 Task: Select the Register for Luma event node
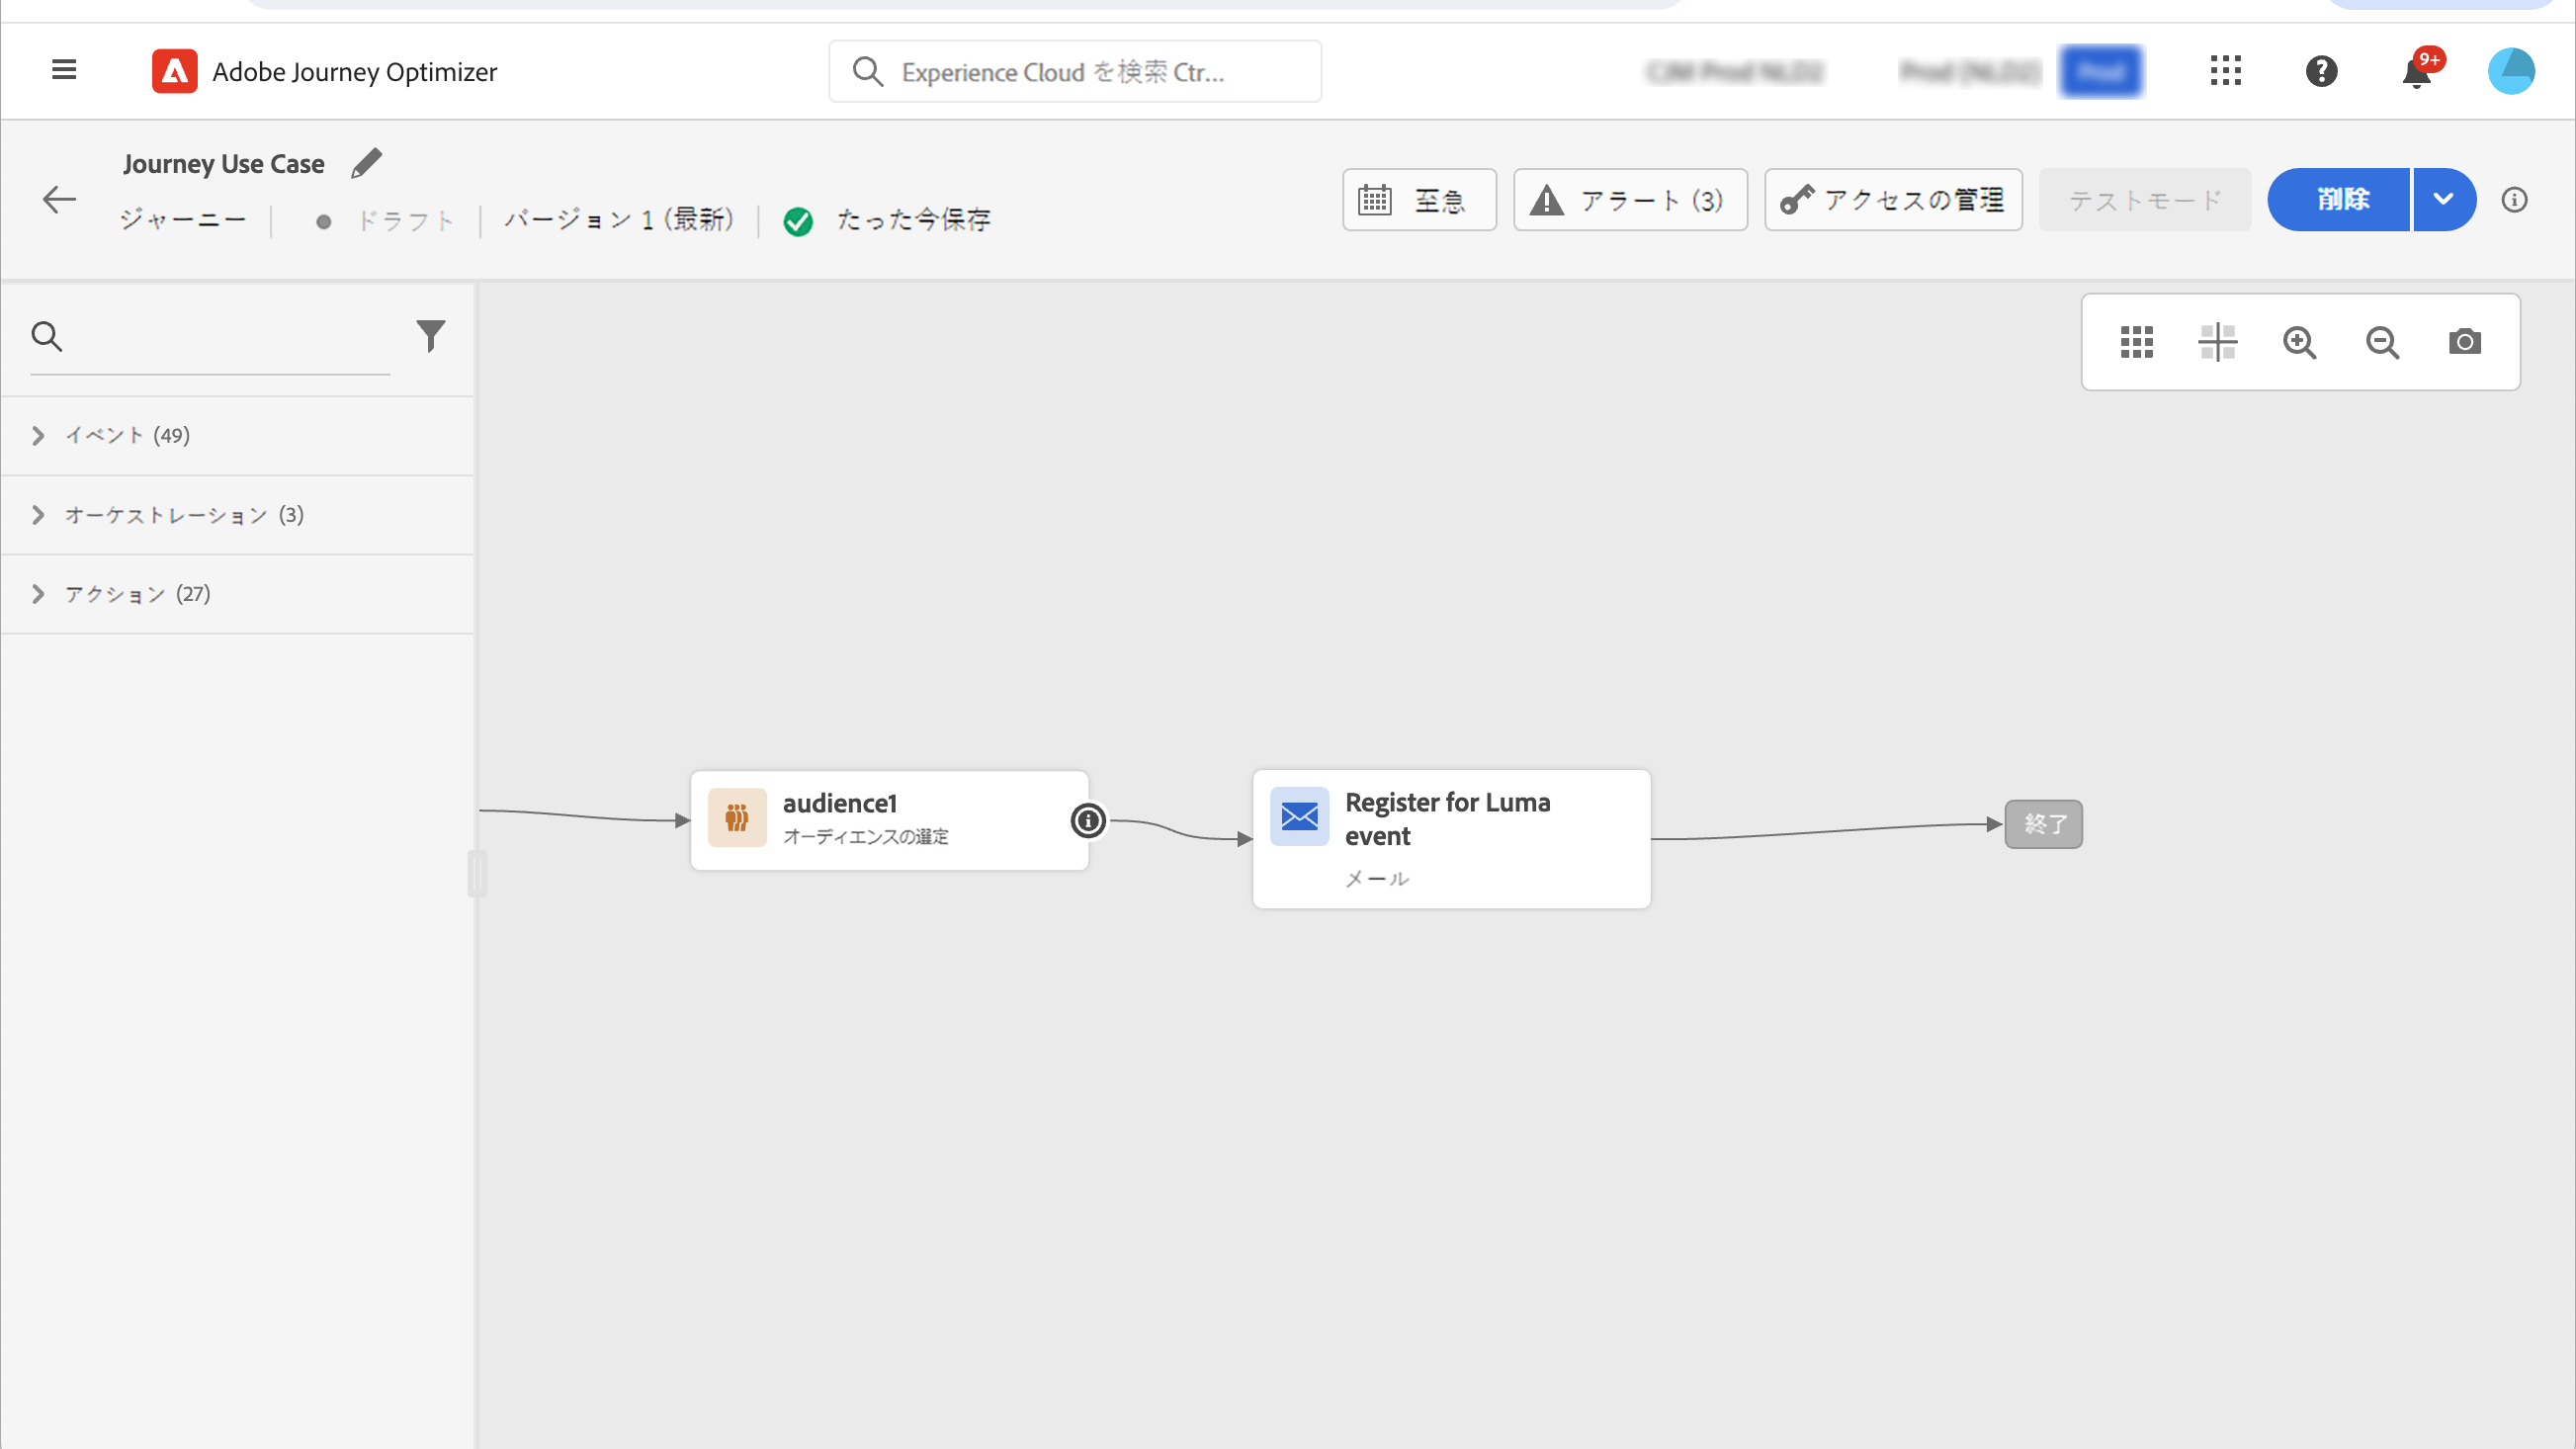coord(1450,838)
